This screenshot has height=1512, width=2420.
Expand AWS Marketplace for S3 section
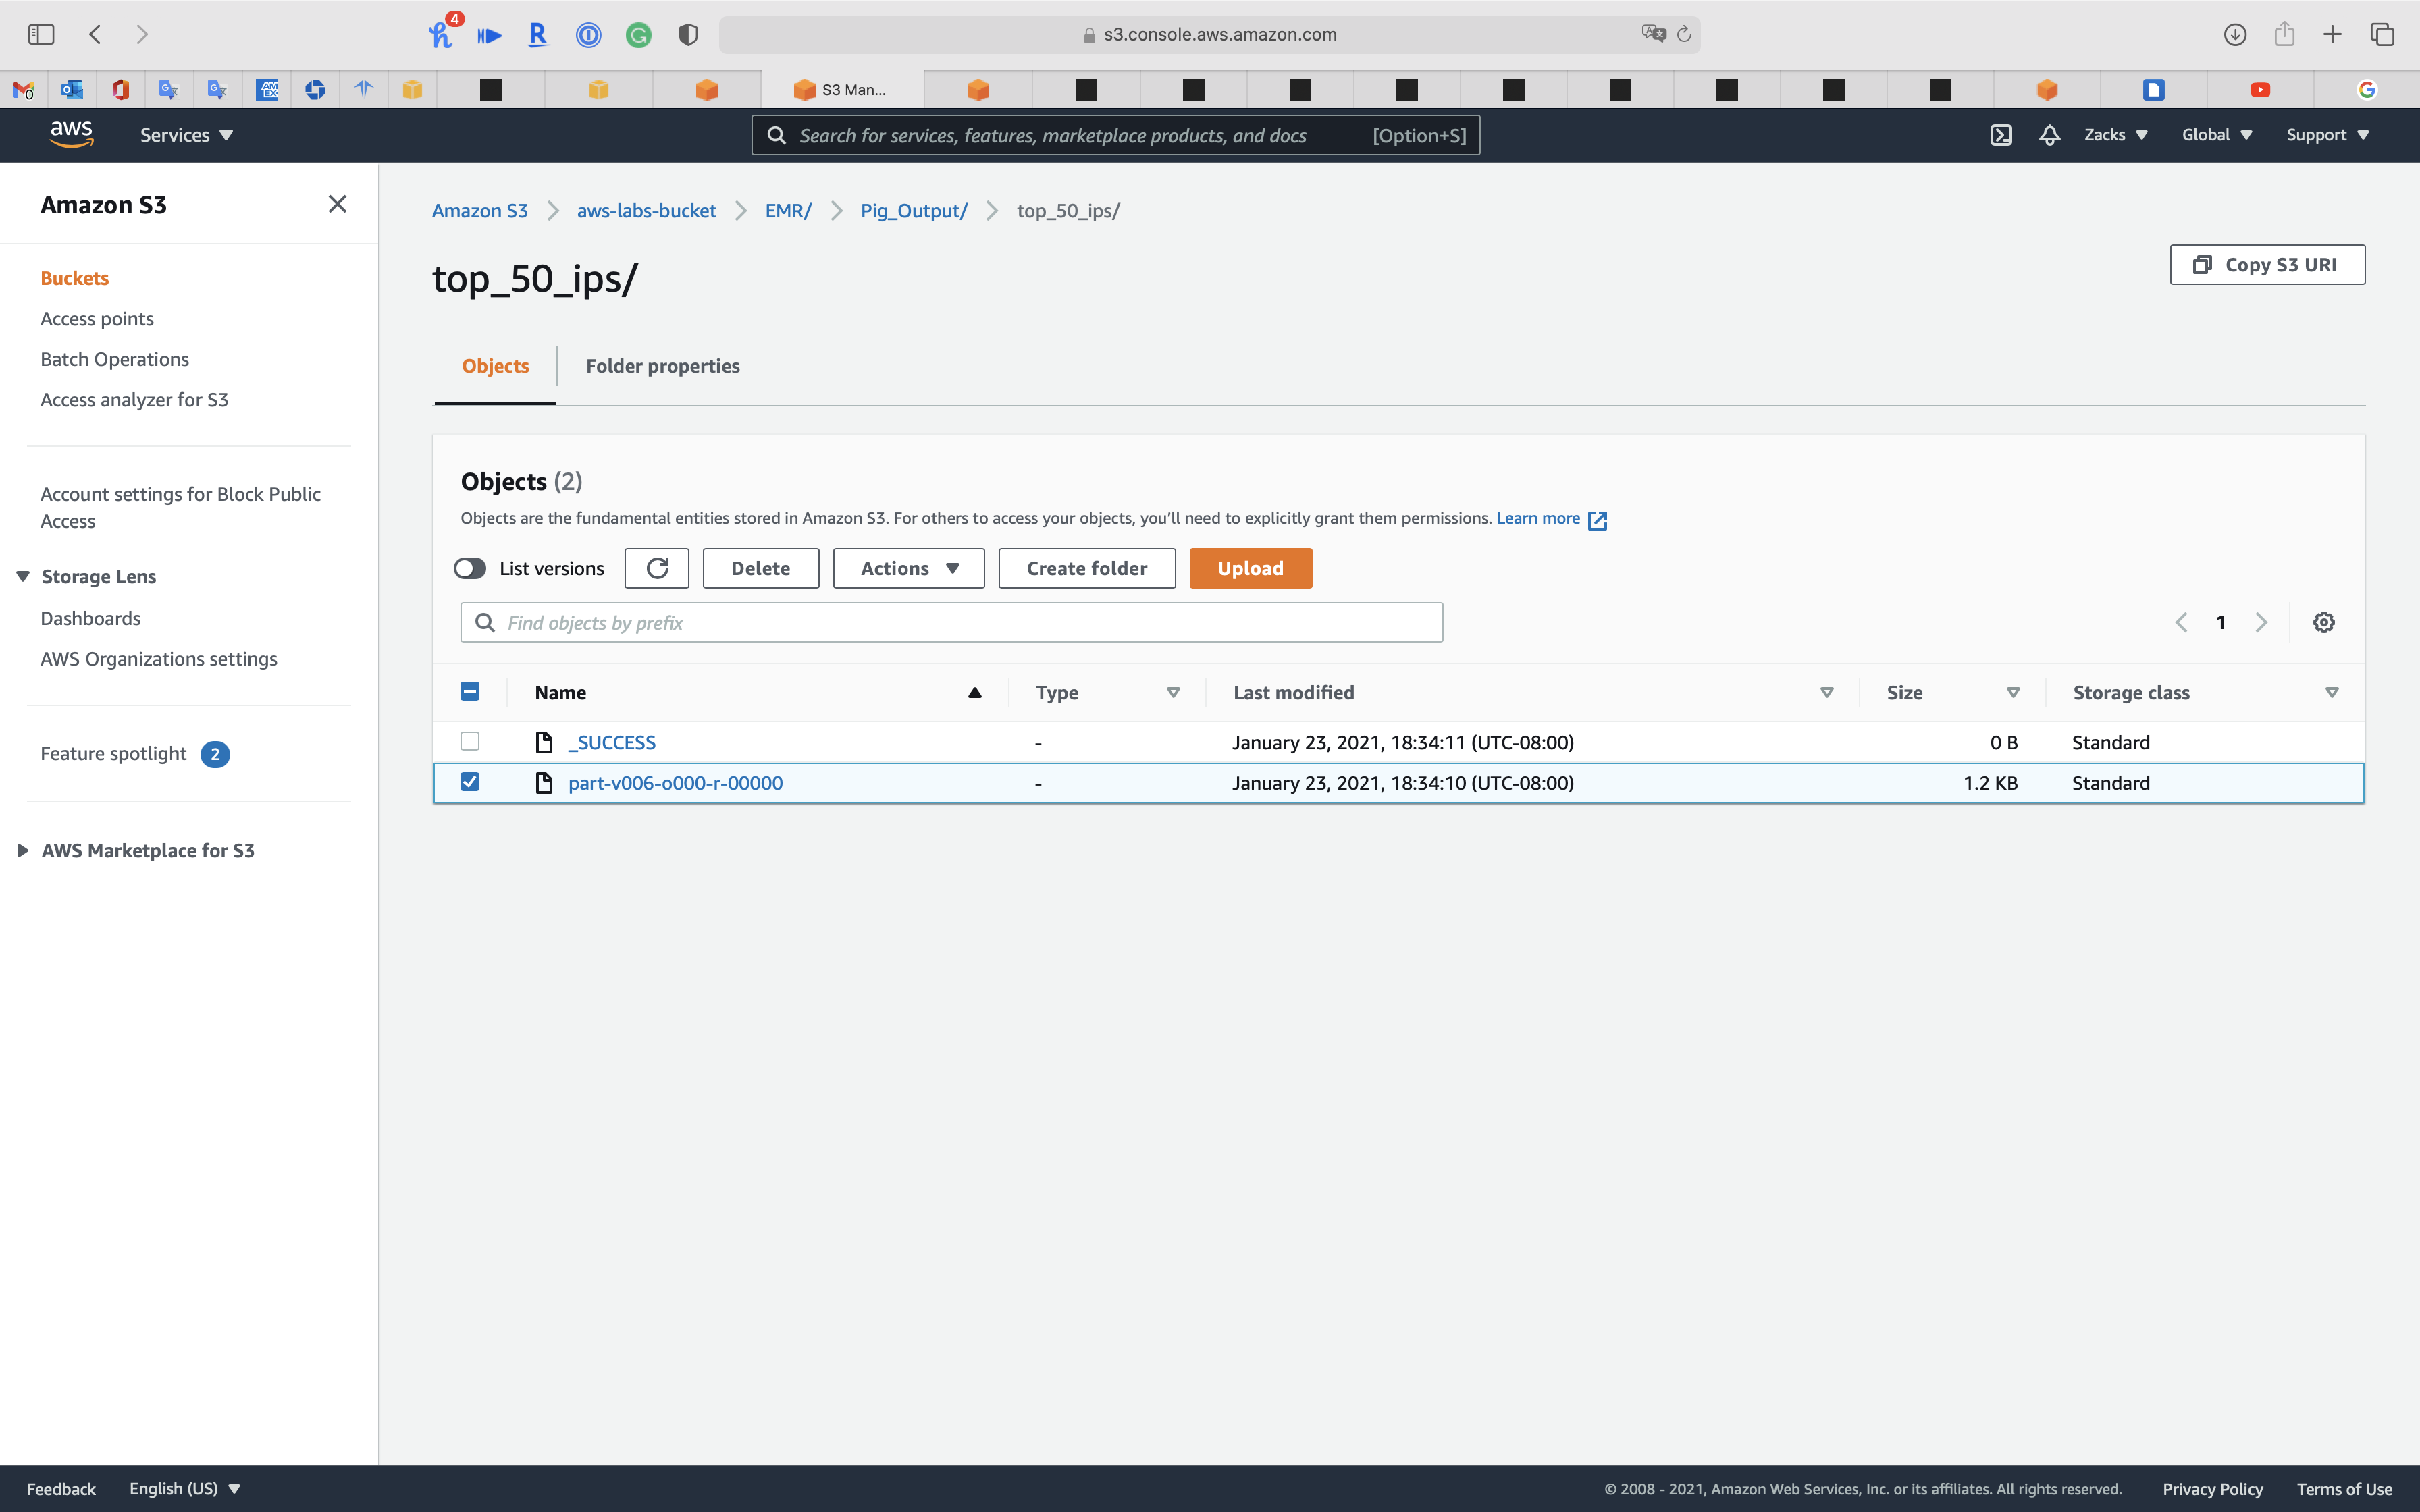click(23, 850)
